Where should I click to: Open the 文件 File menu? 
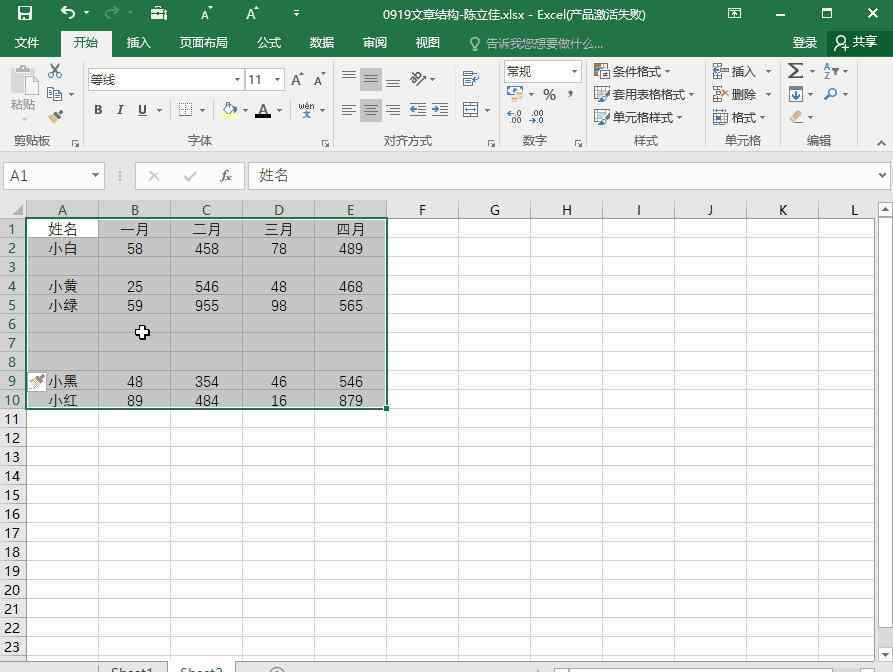(x=27, y=42)
